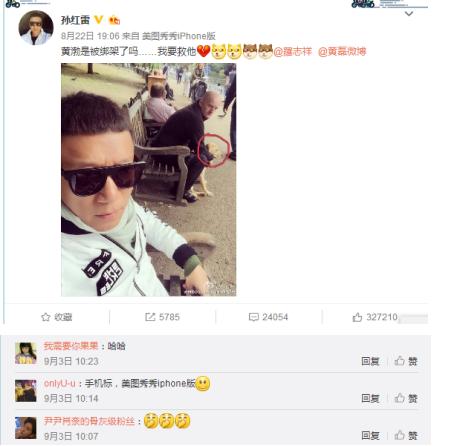Like the 10:07 comment thumbs-up
449x446 pixels.
coord(400,435)
